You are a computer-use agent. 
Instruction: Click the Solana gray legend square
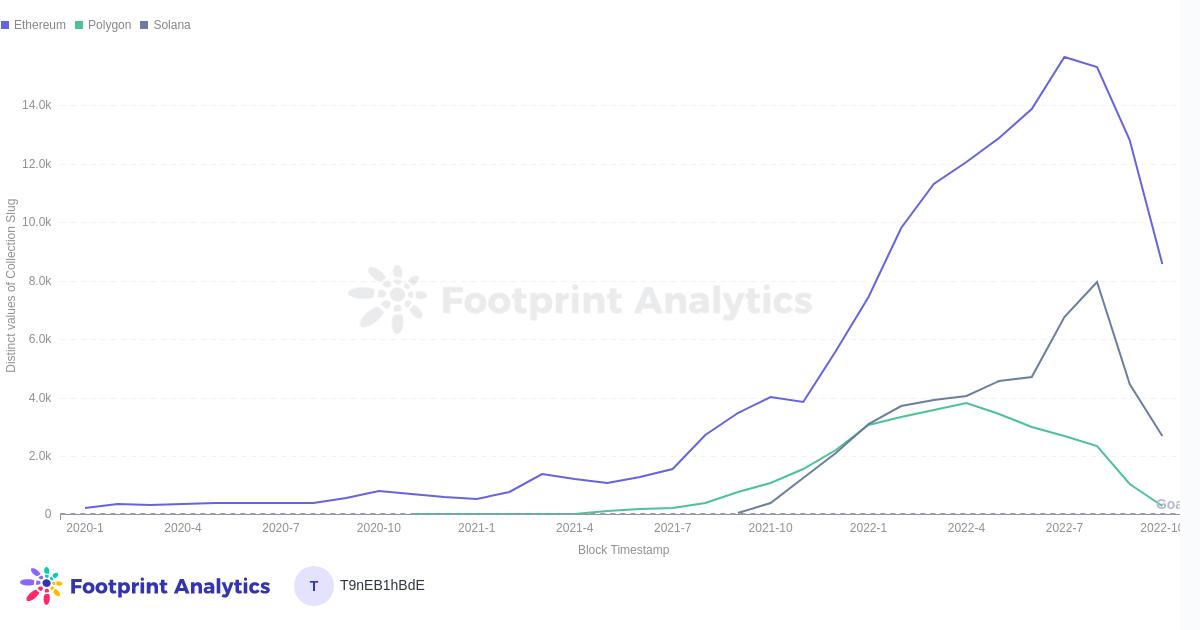pos(144,25)
